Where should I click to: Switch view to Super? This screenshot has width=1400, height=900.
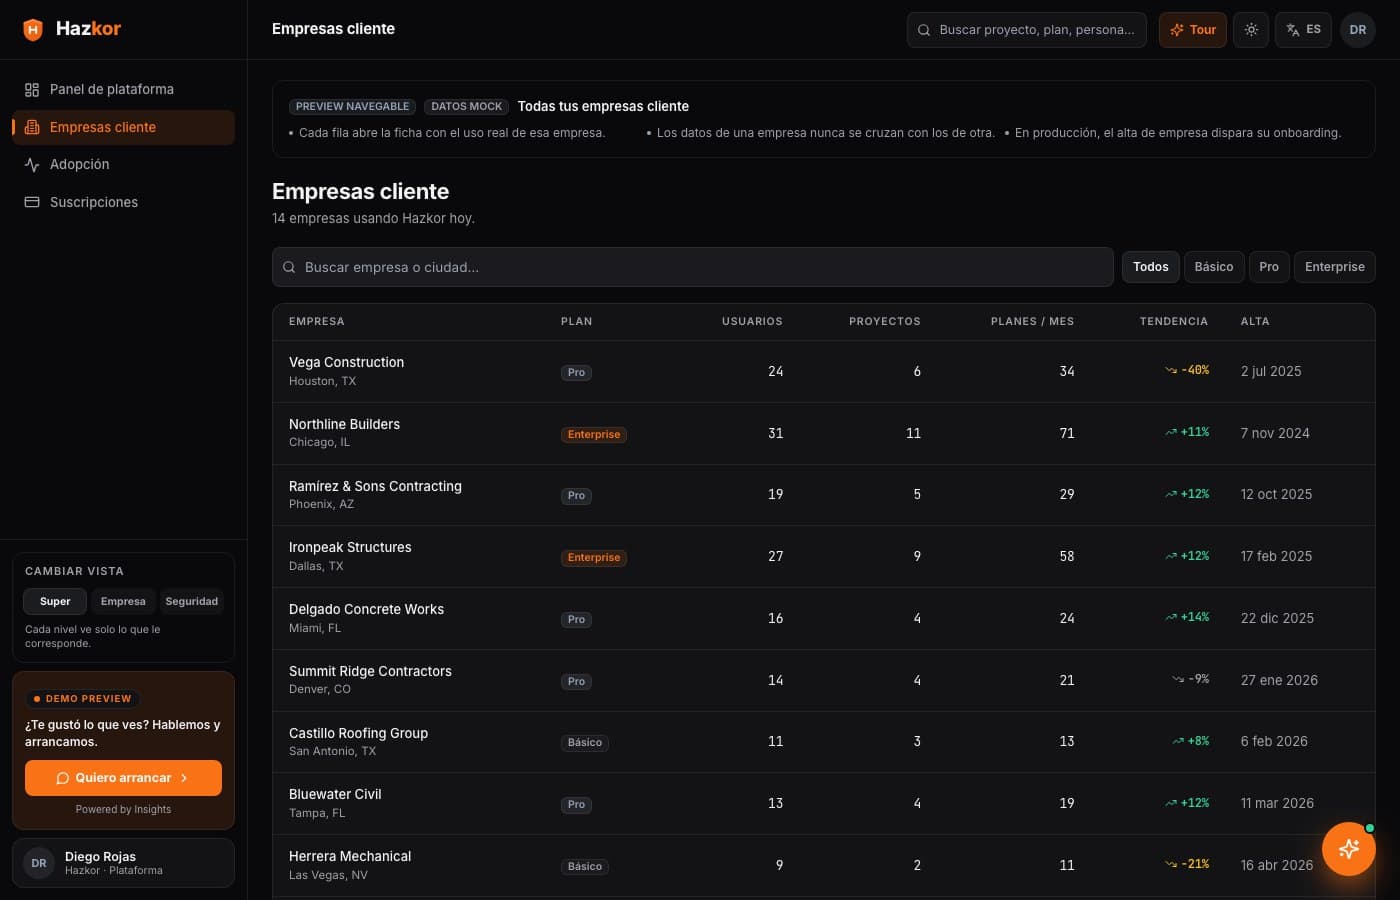tap(55, 602)
